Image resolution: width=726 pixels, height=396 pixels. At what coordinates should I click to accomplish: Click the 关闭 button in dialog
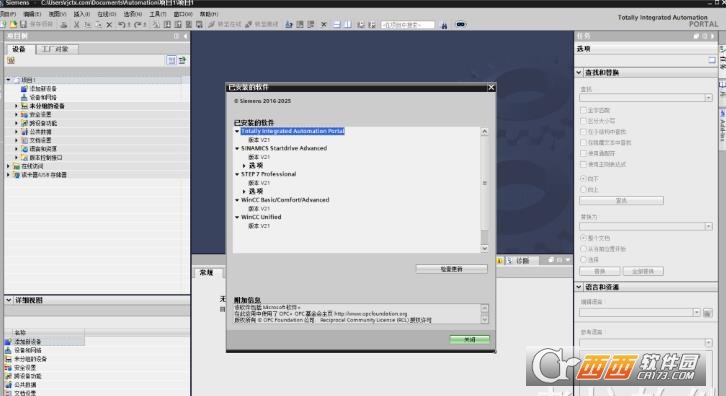click(469, 339)
